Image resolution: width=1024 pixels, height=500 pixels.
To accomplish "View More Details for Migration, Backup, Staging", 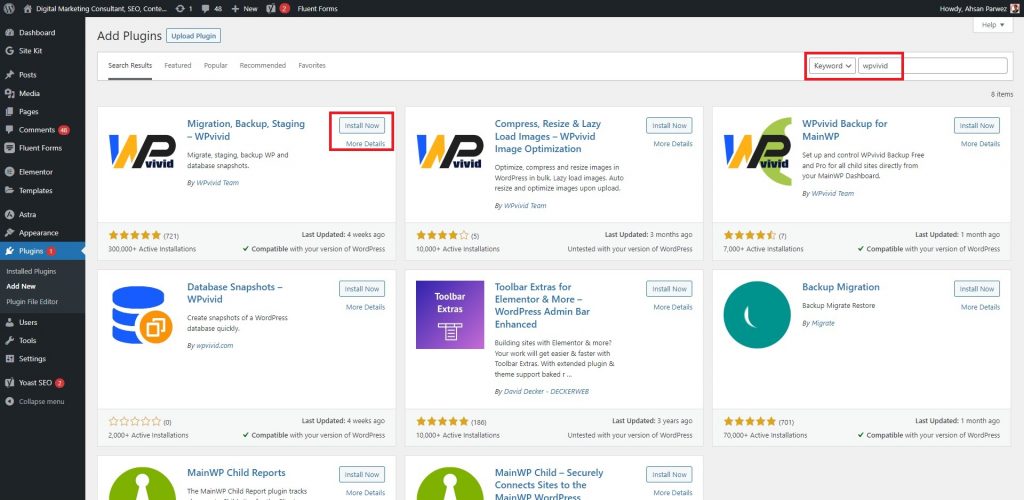I will 365,144.
